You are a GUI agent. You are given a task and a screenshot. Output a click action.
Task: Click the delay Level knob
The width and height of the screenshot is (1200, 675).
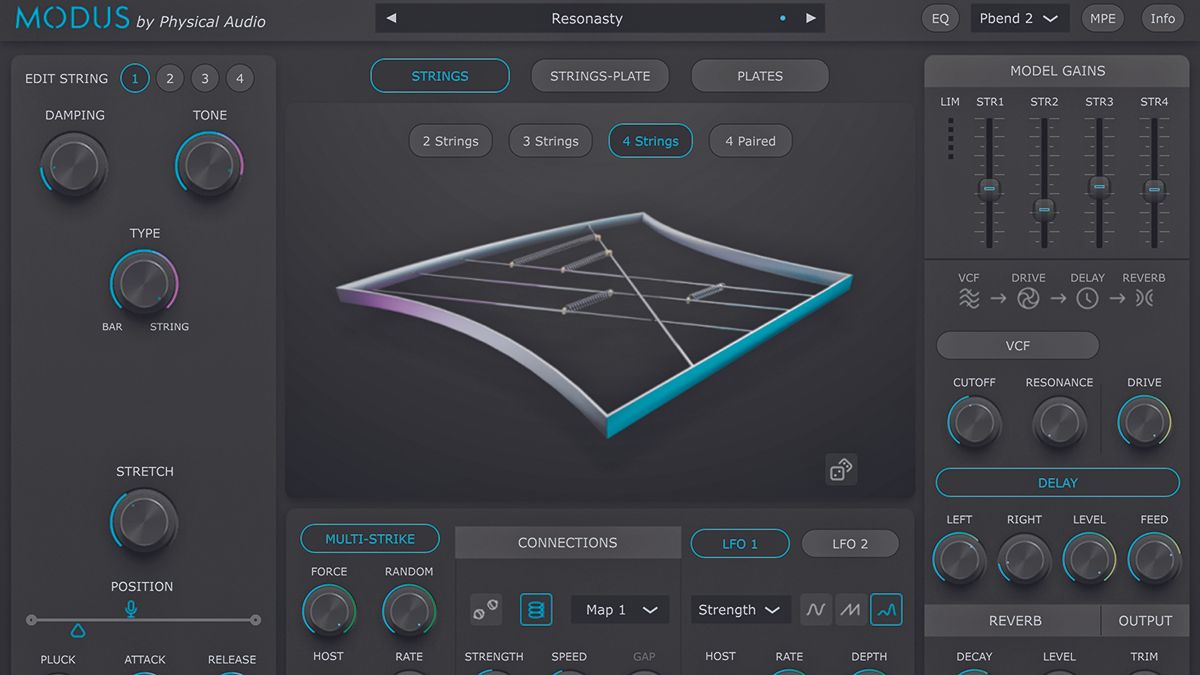tap(1089, 559)
